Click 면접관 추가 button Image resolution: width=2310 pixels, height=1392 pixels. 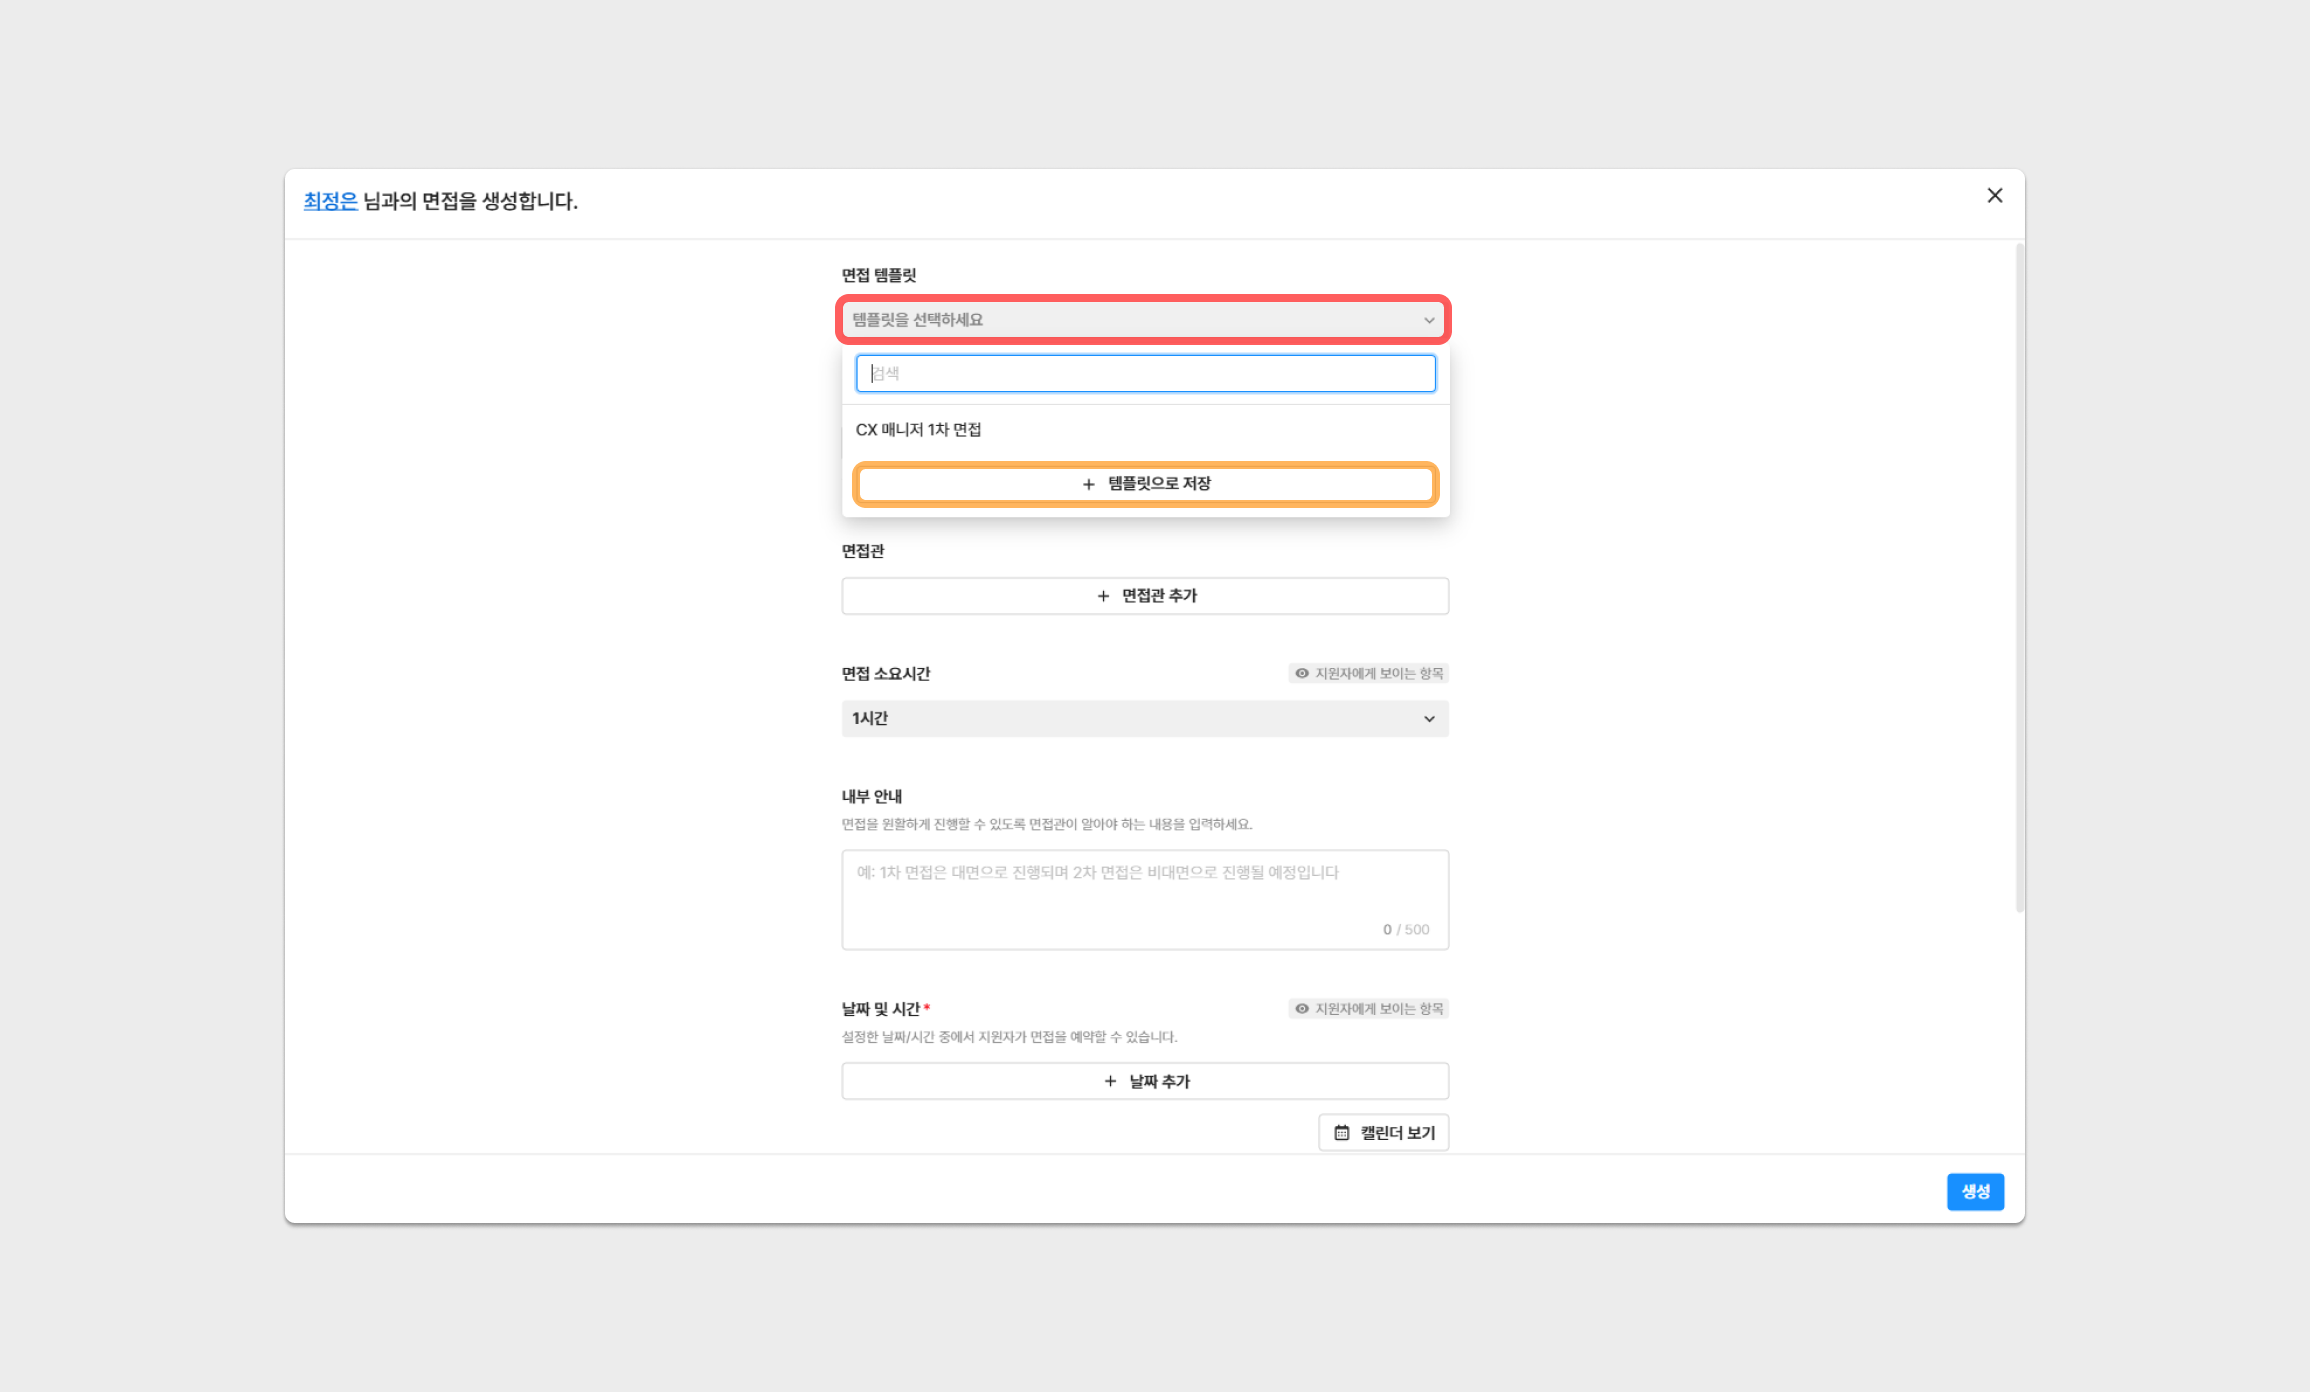pyautogui.click(x=1158, y=596)
